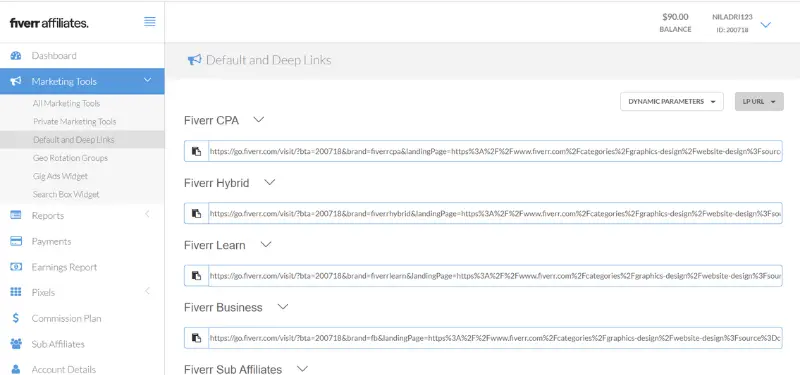This screenshot has height=375, width=800.
Task: Copy the Fiverr Hybrid link
Action: 196,213
